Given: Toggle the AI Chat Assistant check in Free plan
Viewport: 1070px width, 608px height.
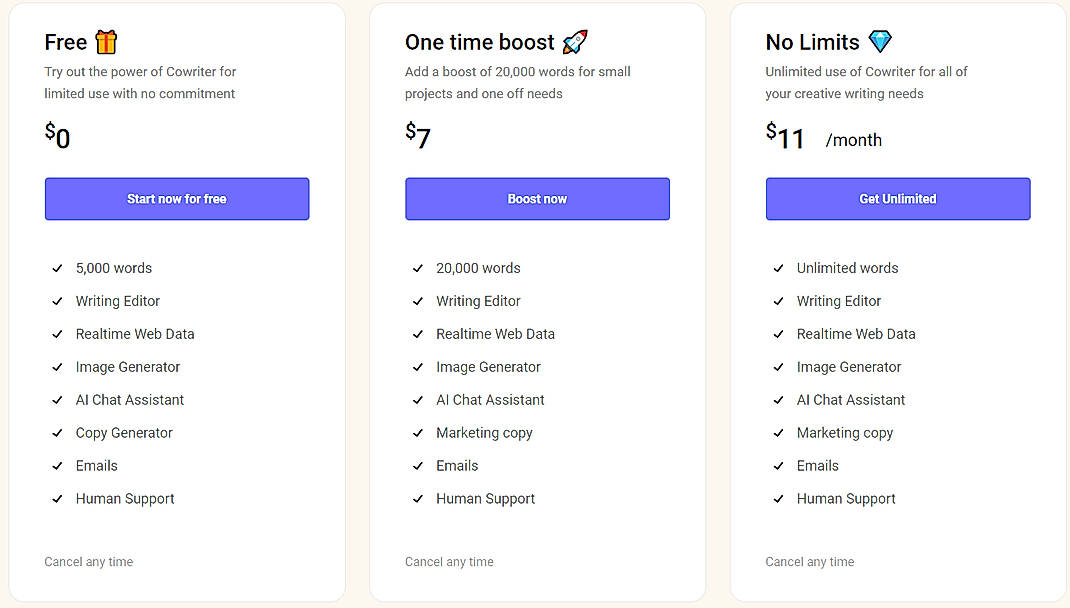Looking at the screenshot, I should (x=57, y=400).
